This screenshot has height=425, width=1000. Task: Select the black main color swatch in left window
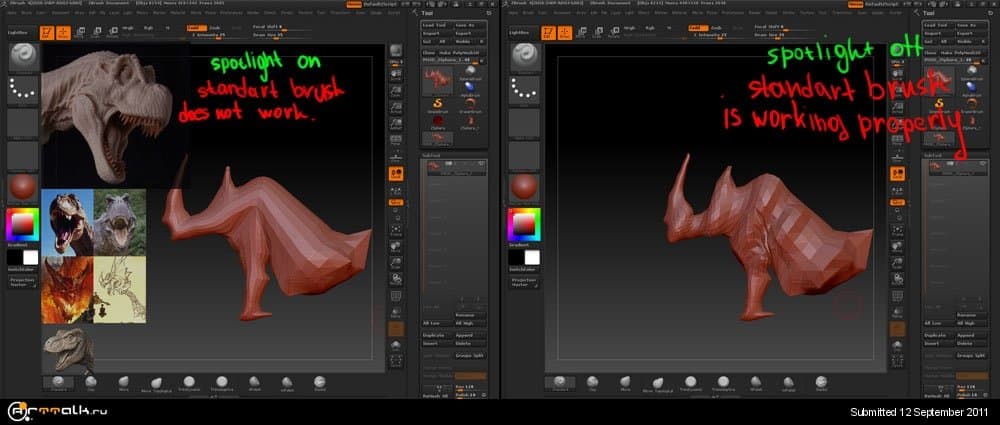tap(15, 258)
